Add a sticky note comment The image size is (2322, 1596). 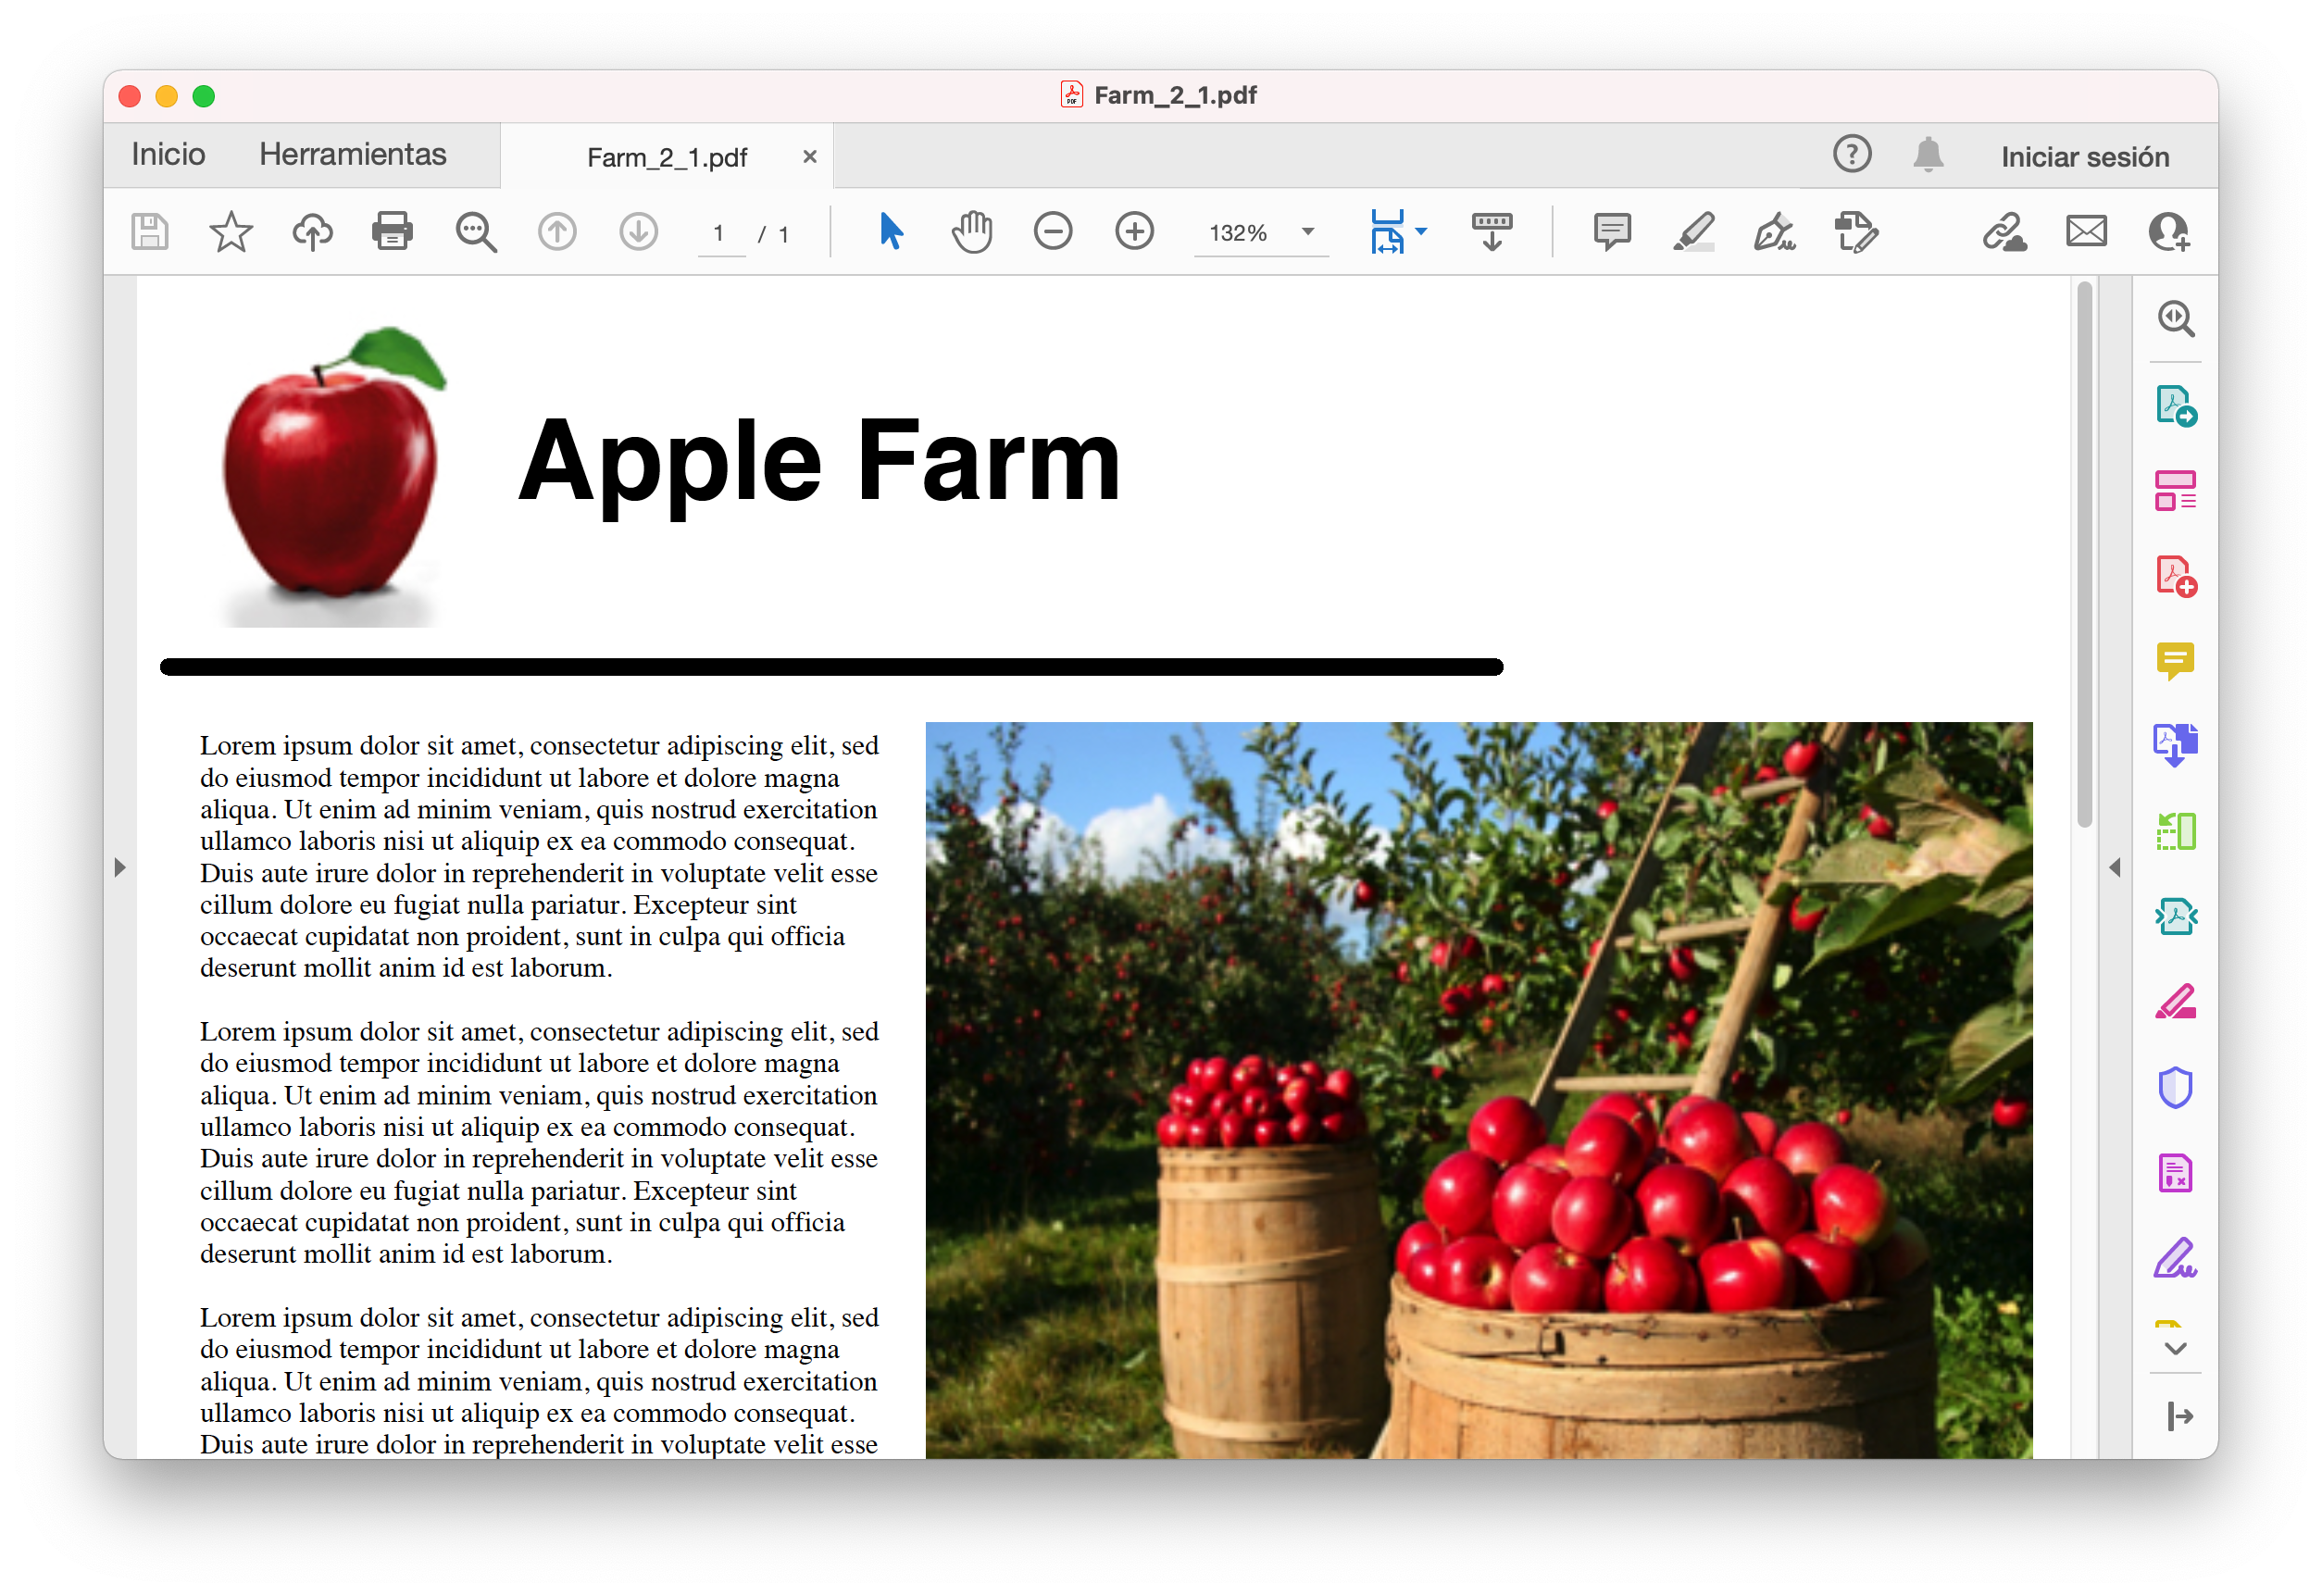(1612, 232)
